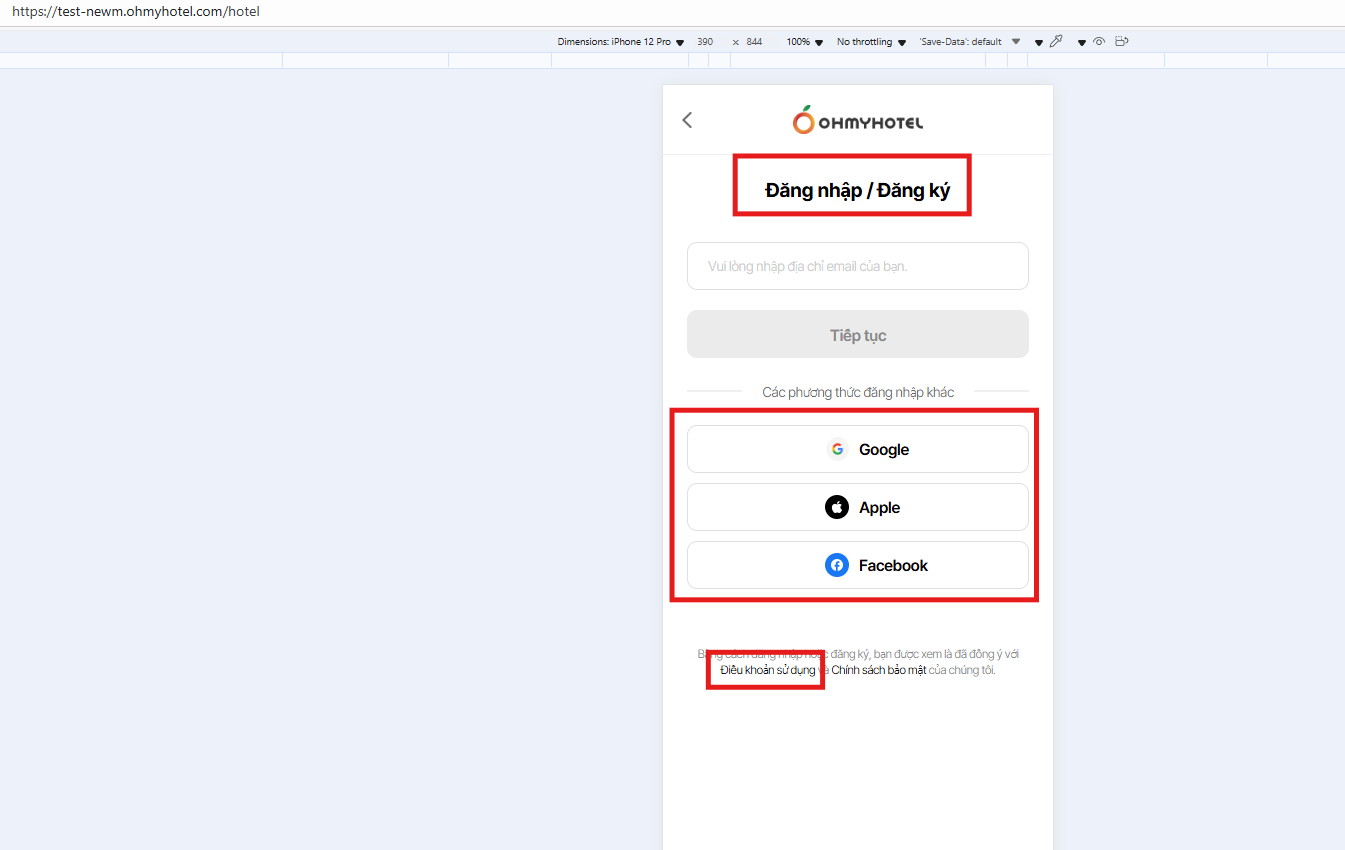Open the No throttling dropdown

coord(871,42)
